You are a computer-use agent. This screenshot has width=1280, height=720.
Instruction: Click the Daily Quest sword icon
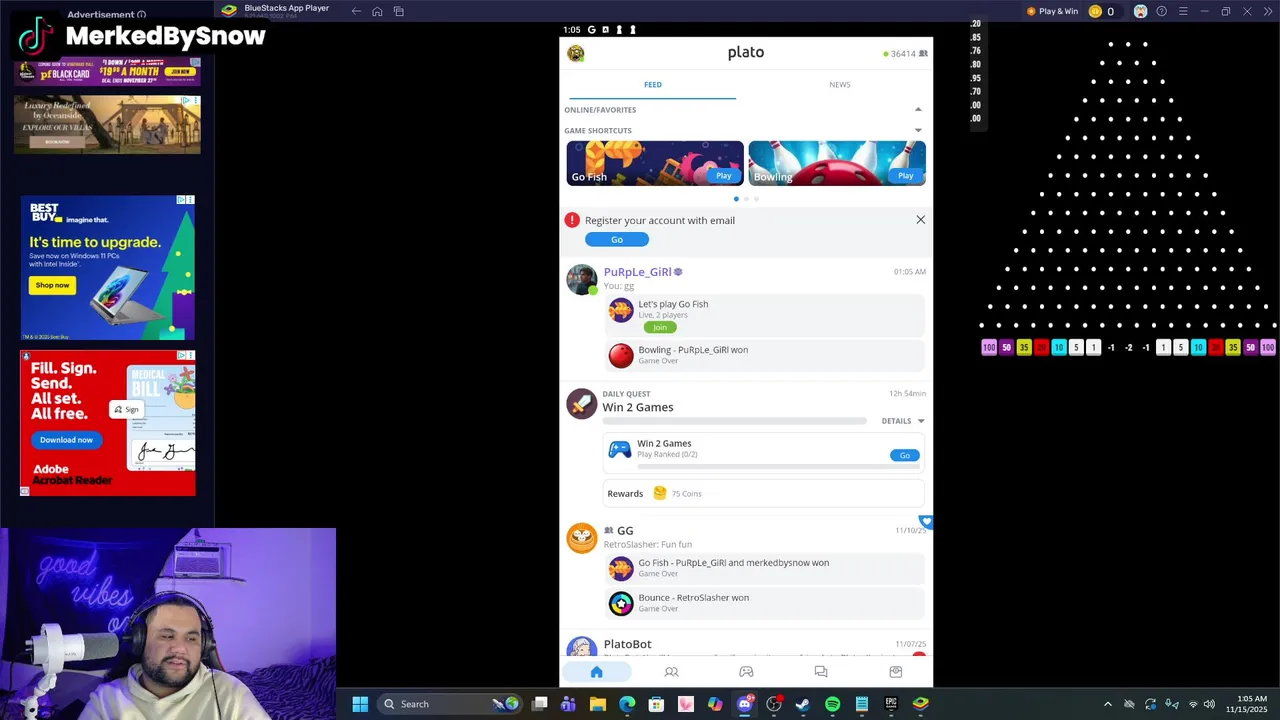click(x=581, y=403)
